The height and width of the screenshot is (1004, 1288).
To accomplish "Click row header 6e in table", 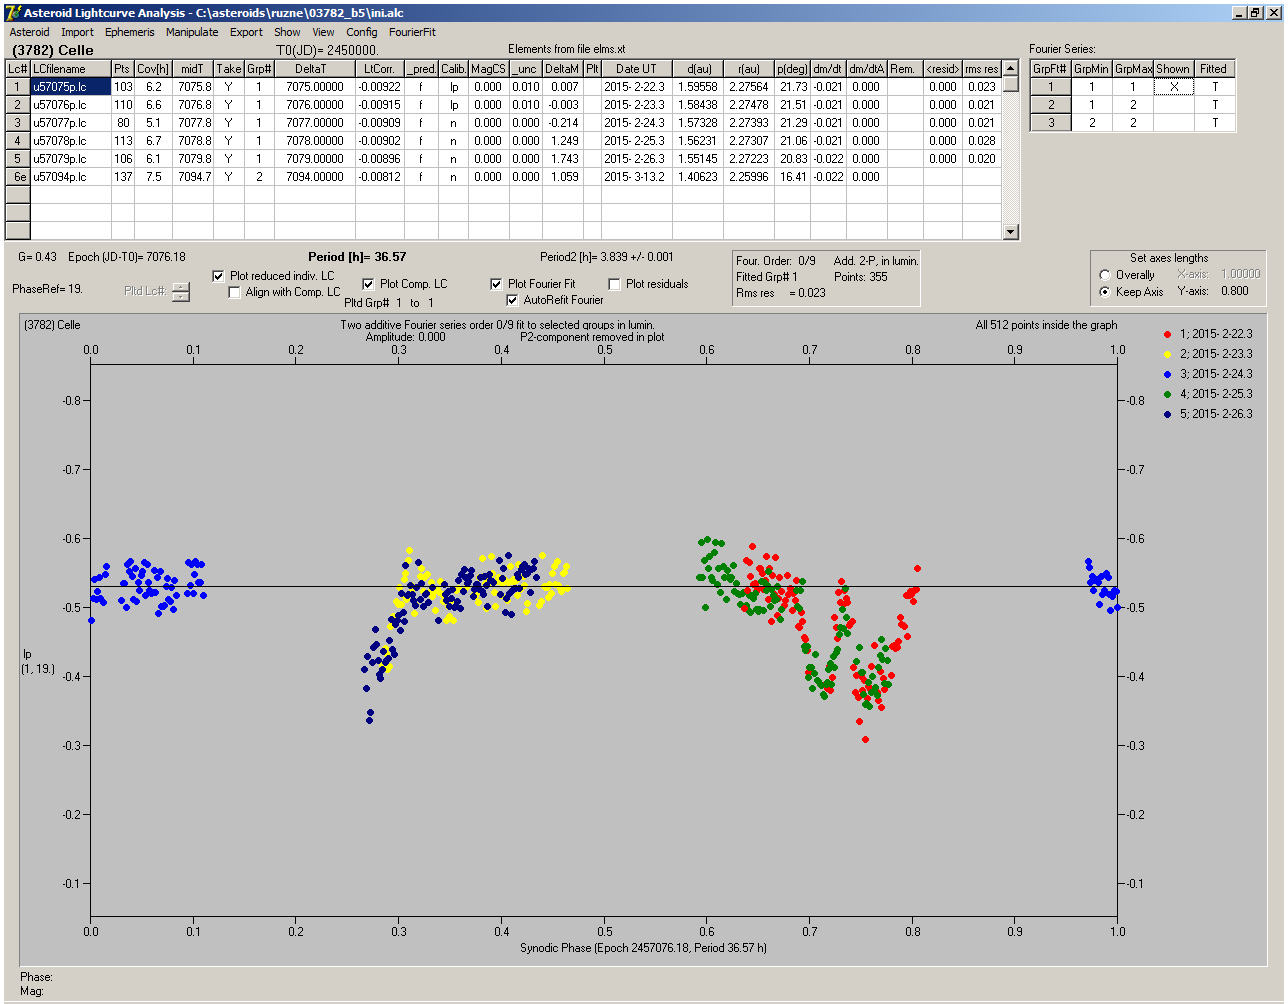I will coord(18,177).
